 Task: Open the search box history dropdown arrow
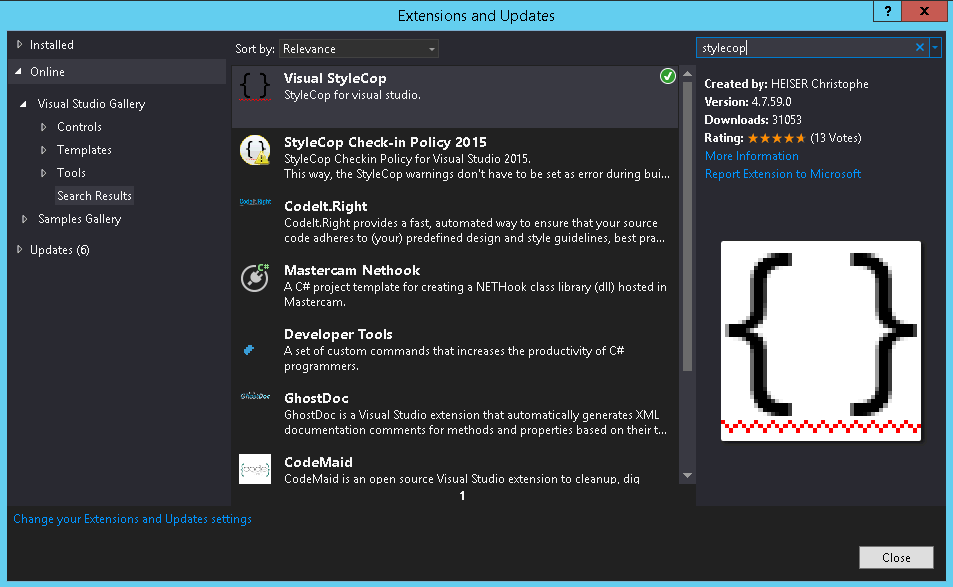(x=935, y=47)
